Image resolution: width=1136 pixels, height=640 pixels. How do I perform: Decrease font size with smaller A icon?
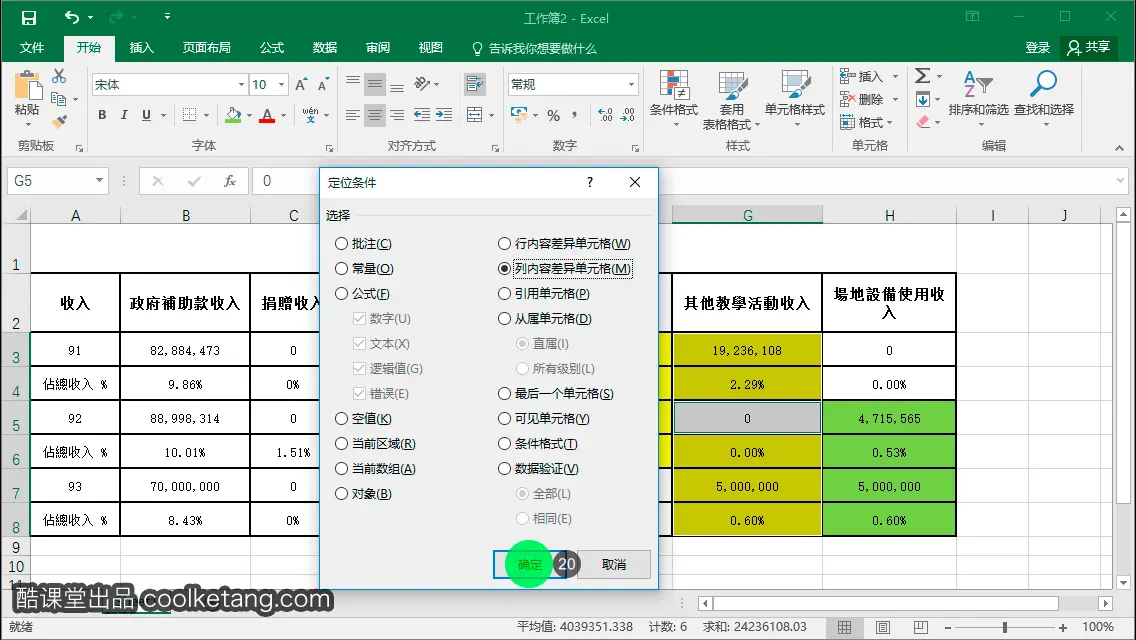[323, 85]
